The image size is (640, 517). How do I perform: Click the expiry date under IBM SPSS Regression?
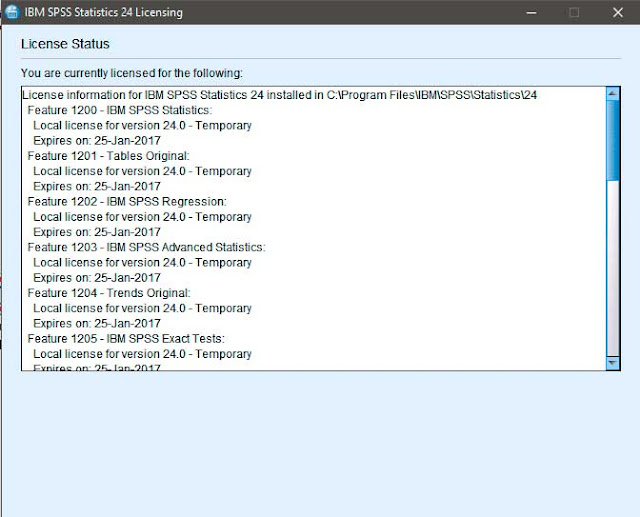[x=97, y=232]
